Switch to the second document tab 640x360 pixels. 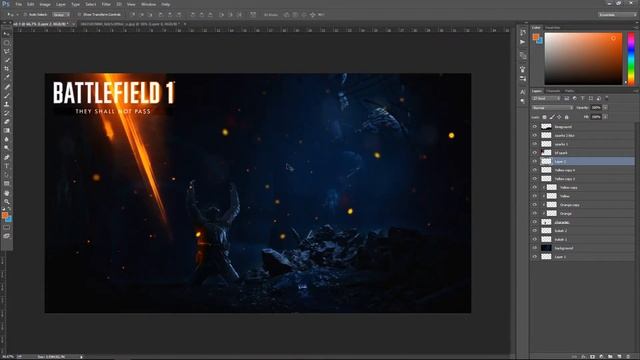130,24
